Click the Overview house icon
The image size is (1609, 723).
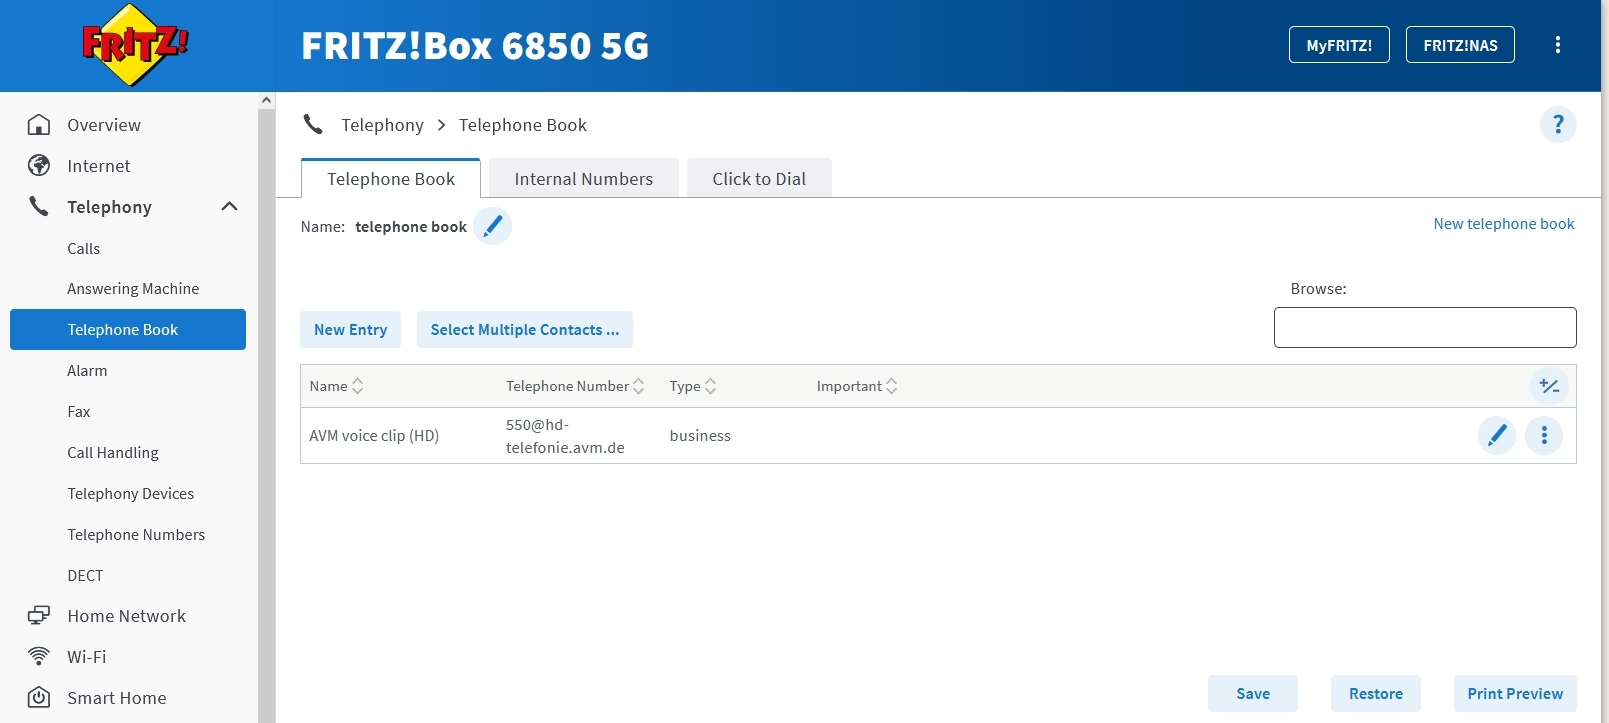pos(39,125)
